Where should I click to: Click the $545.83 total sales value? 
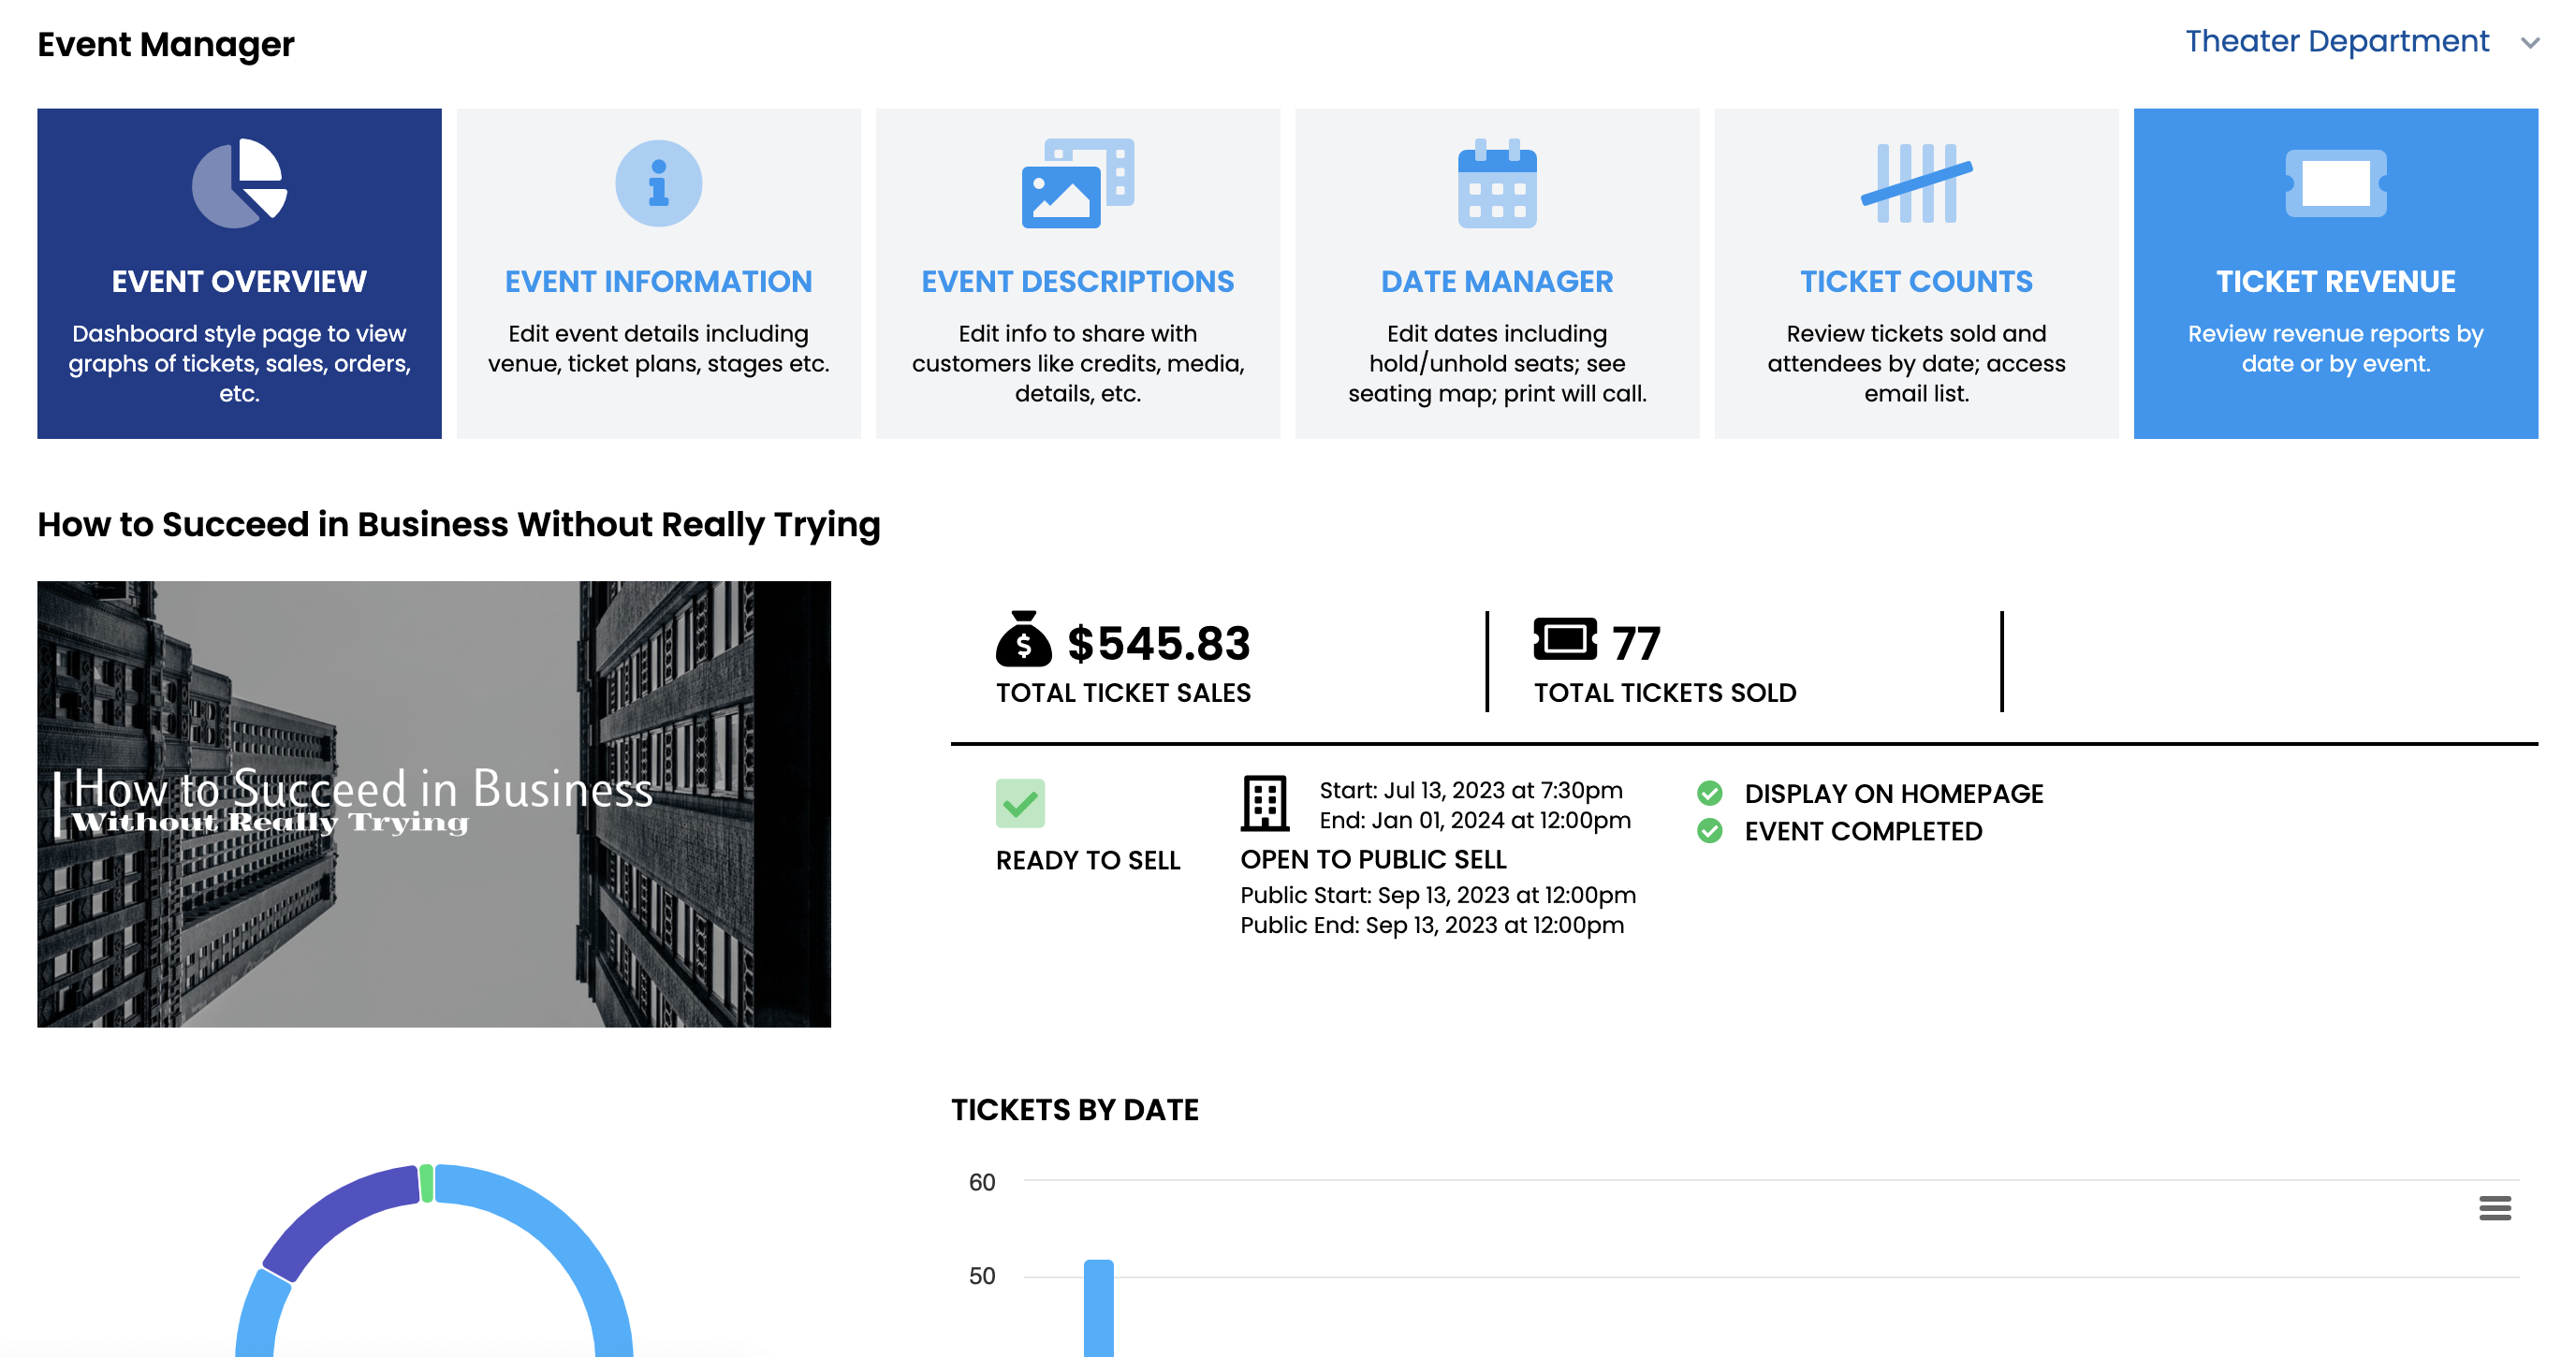tap(1158, 642)
